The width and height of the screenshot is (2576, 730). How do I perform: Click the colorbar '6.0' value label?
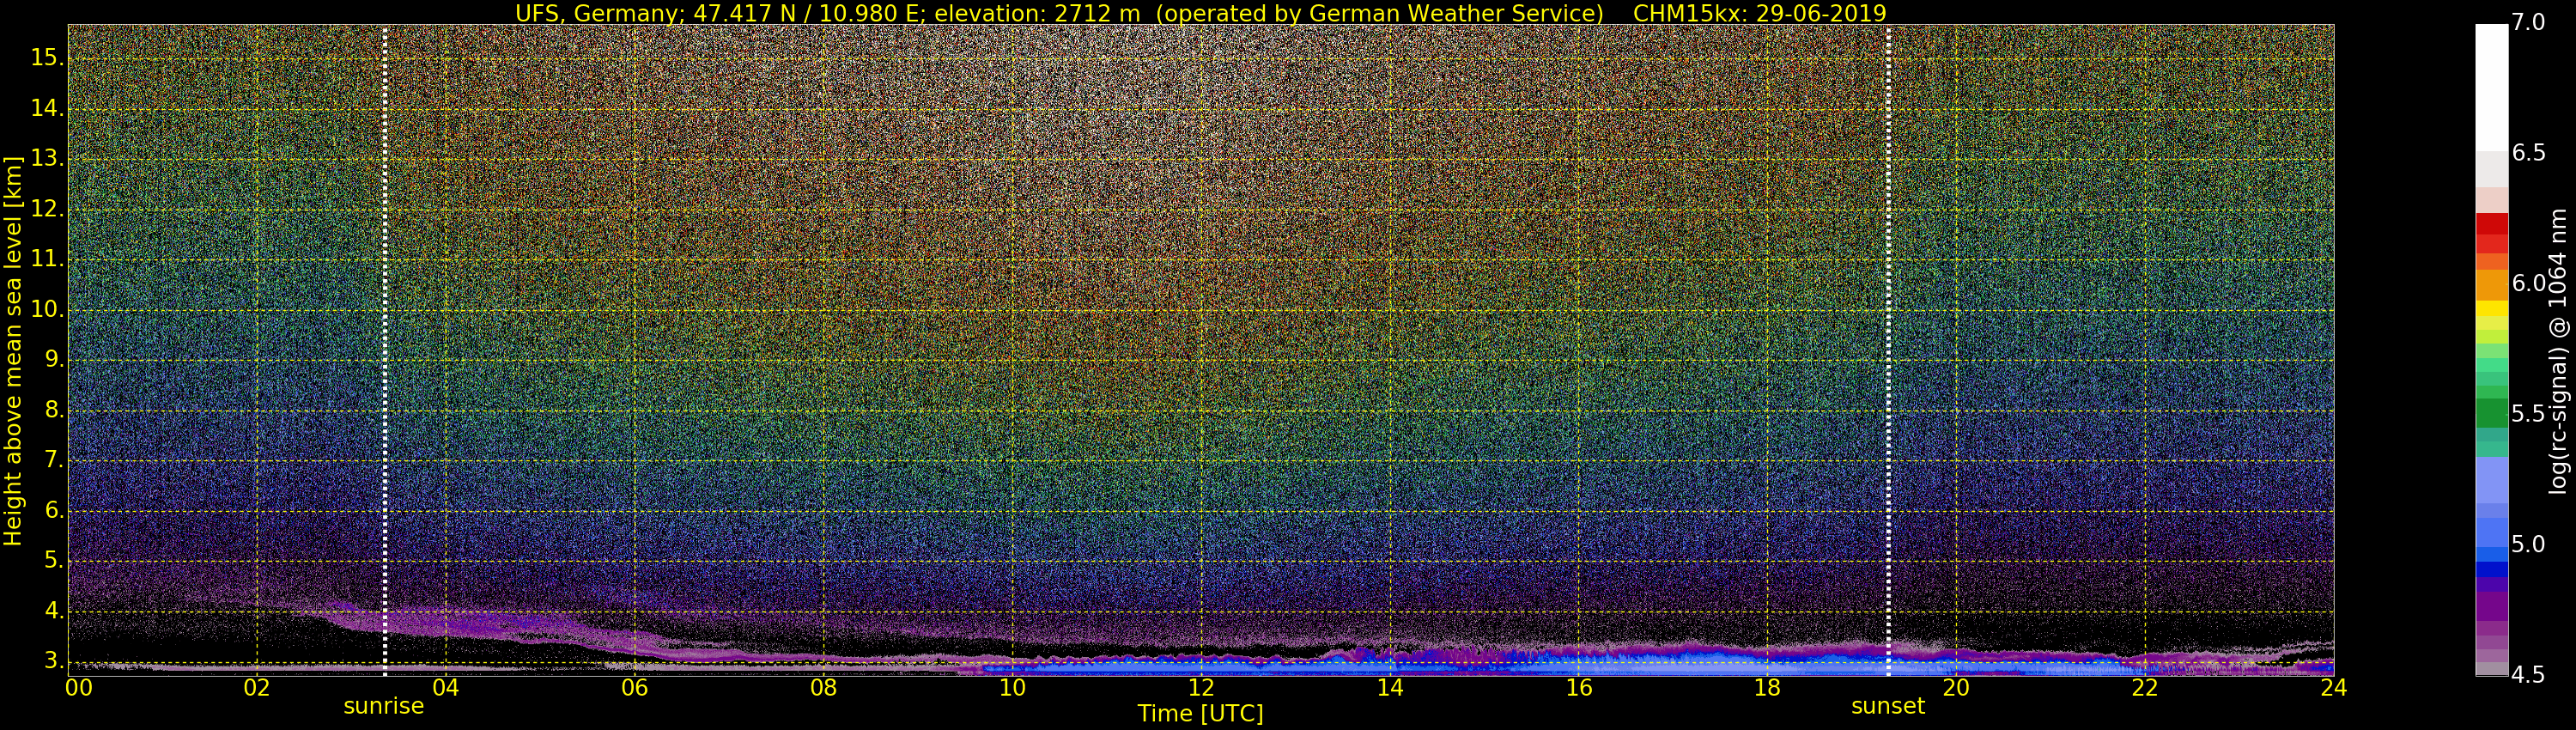[2528, 283]
